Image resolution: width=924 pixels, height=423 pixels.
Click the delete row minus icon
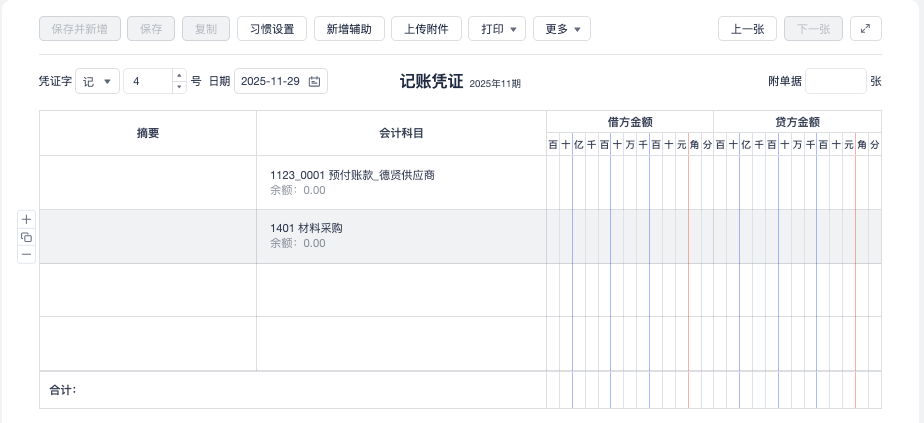click(x=27, y=254)
